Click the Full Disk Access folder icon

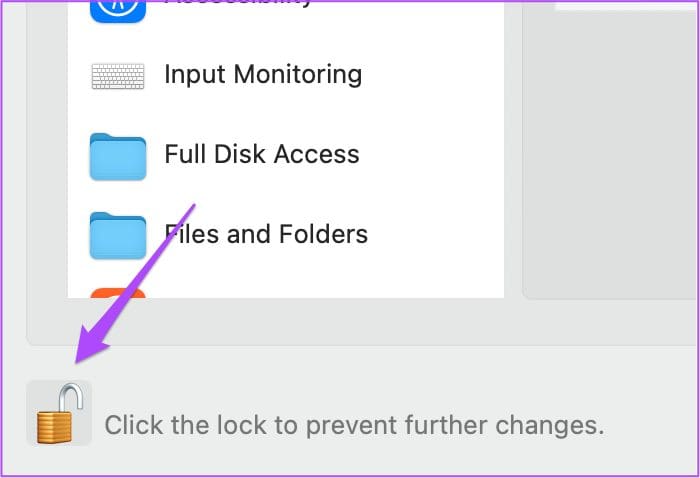click(x=118, y=155)
